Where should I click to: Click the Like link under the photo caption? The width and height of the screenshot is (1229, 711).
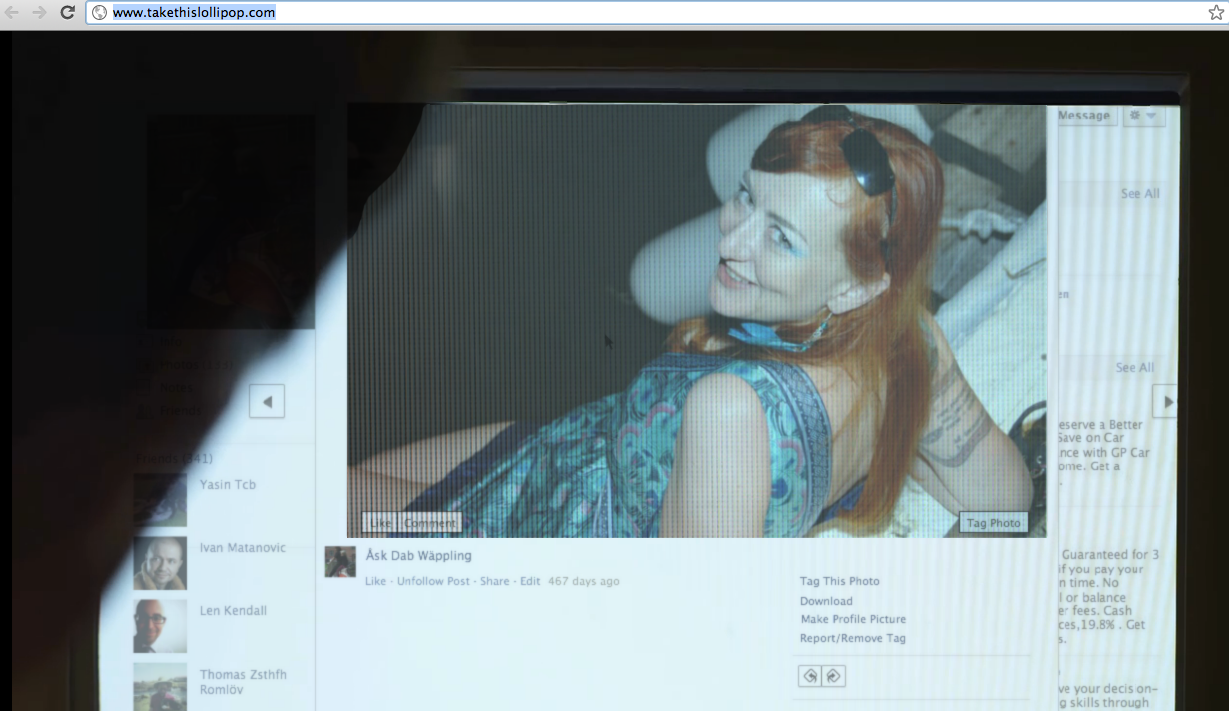coord(375,581)
